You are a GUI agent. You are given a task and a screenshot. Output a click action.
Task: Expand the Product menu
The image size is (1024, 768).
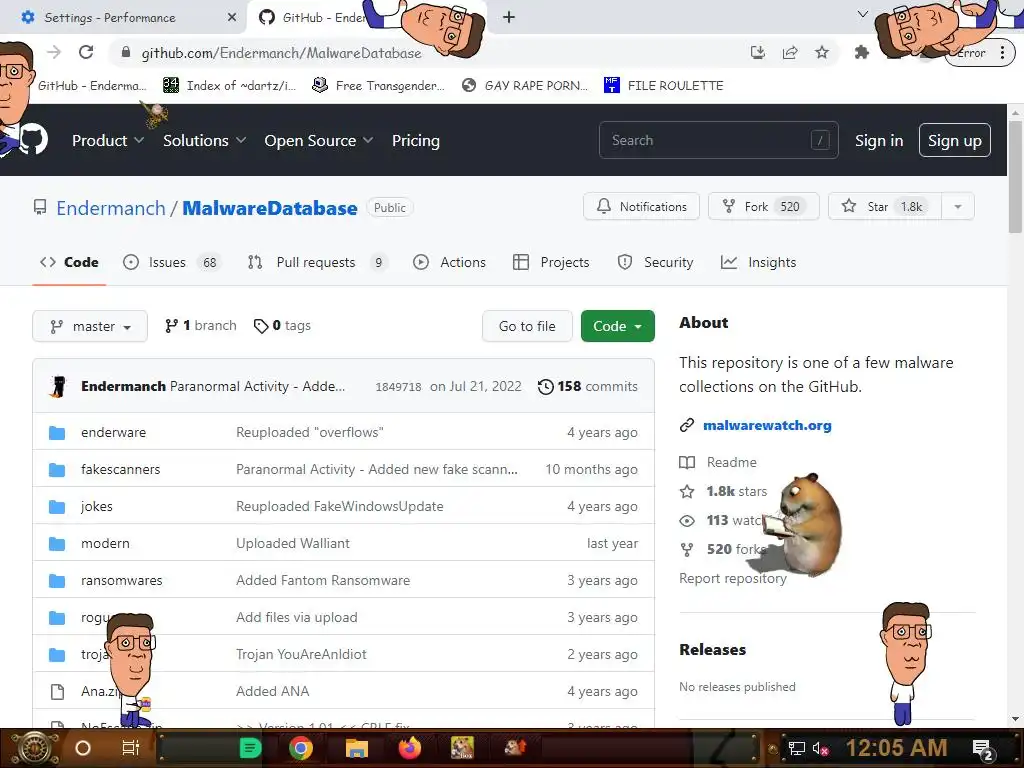108,140
